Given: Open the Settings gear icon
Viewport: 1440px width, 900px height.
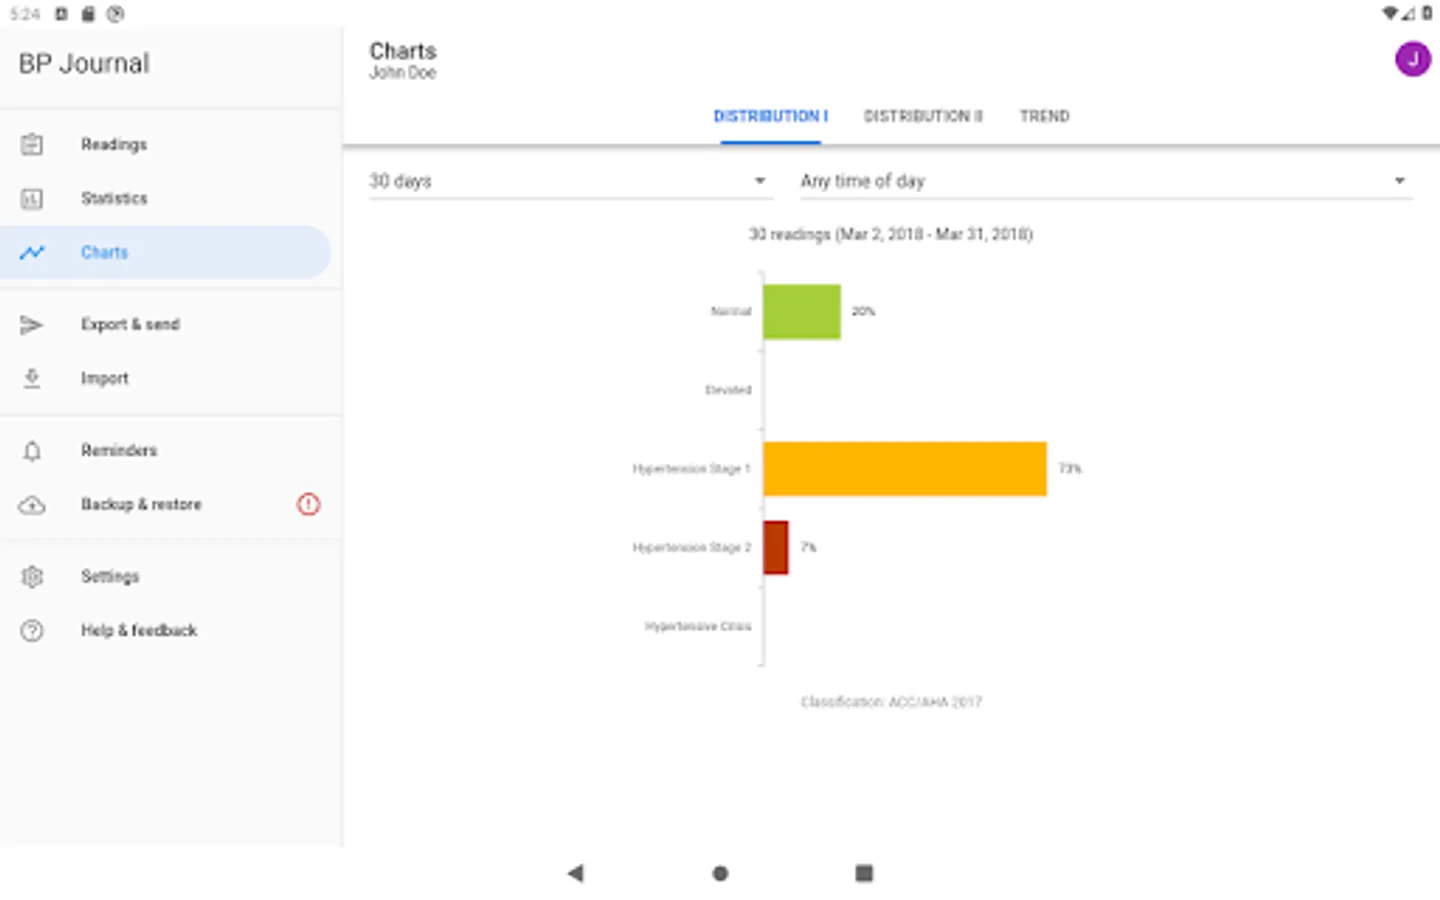Looking at the screenshot, I should [32, 577].
